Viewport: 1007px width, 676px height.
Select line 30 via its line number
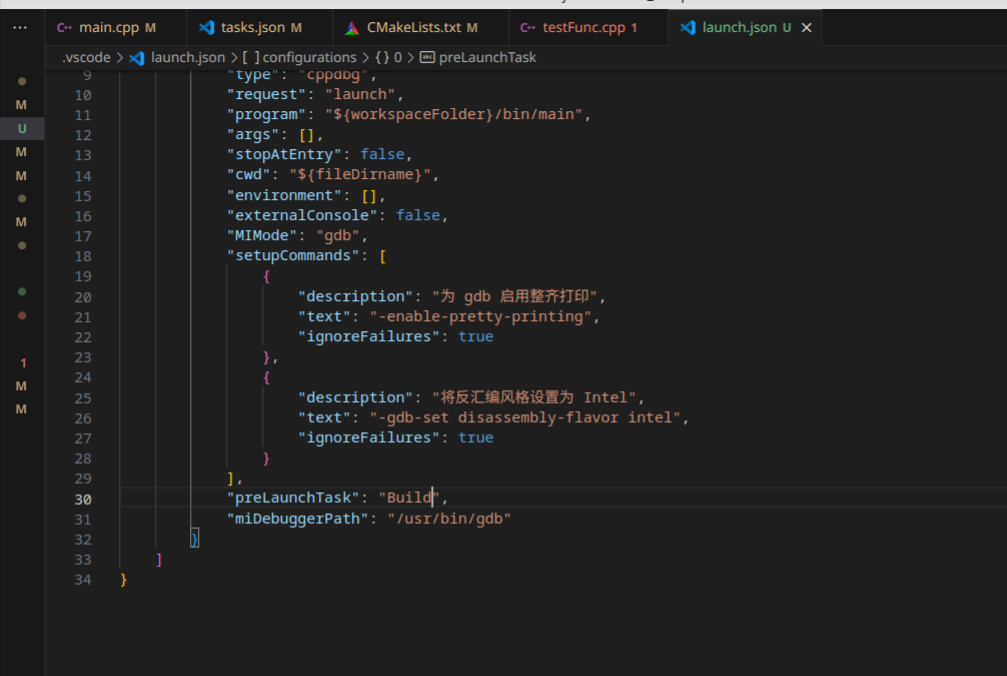click(x=83, y=499)
